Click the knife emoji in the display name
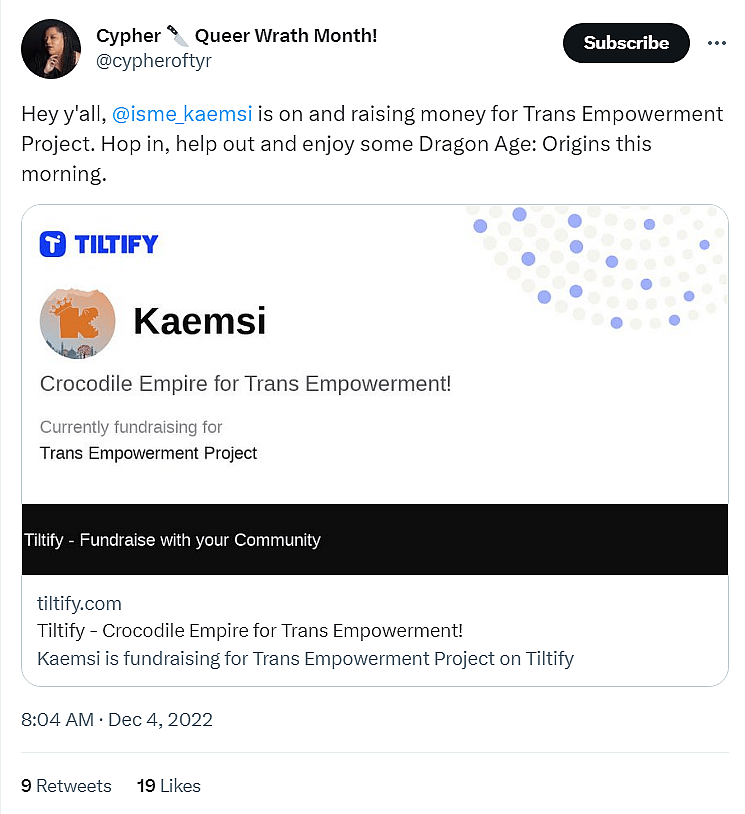 178,37
